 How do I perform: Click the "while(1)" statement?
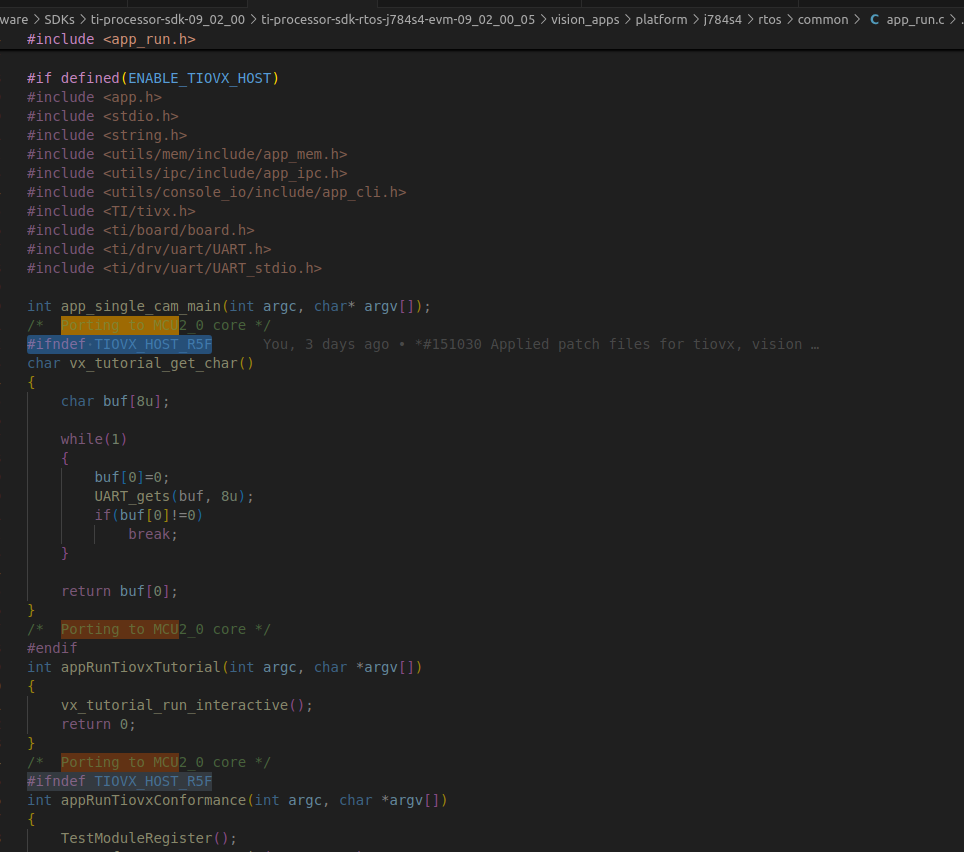[94, 440]
